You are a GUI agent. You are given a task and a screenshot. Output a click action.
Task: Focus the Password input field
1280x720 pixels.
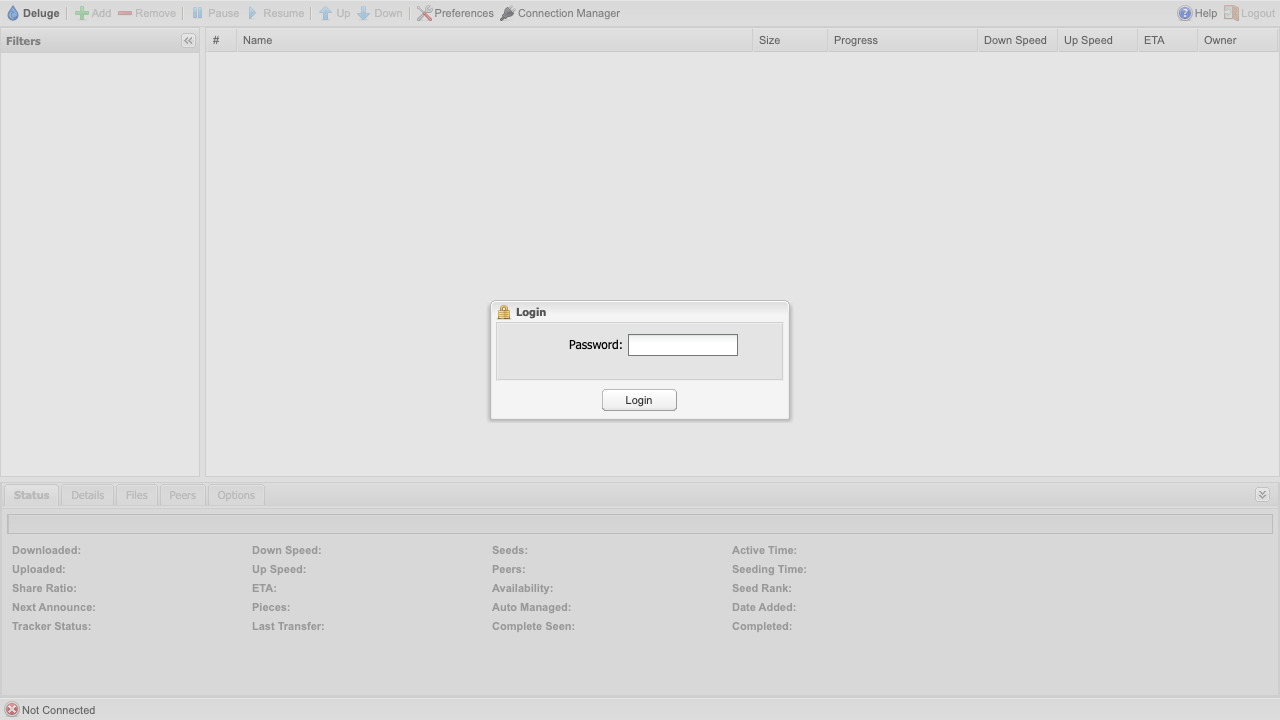click(683, 345)
